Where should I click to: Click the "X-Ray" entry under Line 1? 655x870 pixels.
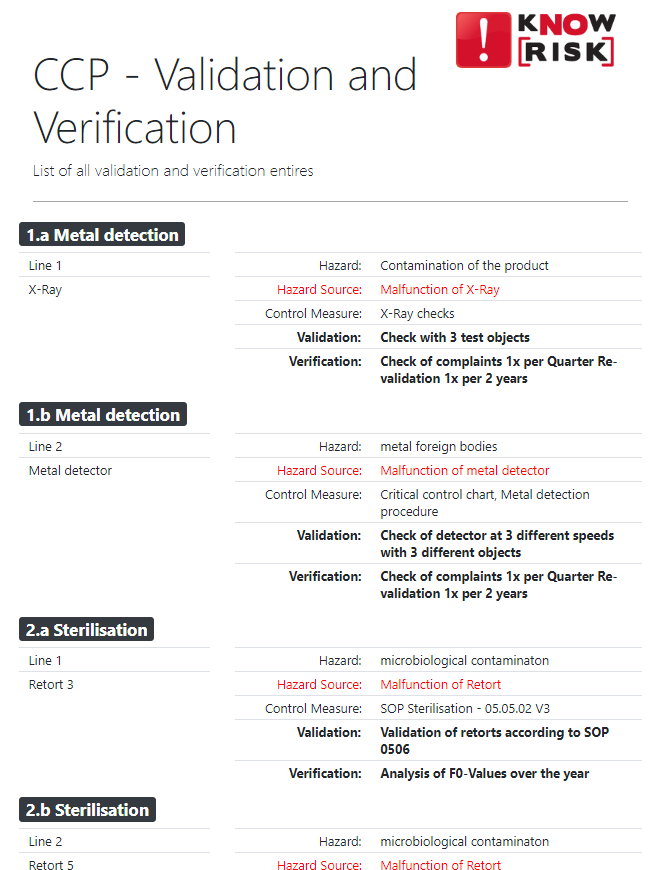[45, 290]
